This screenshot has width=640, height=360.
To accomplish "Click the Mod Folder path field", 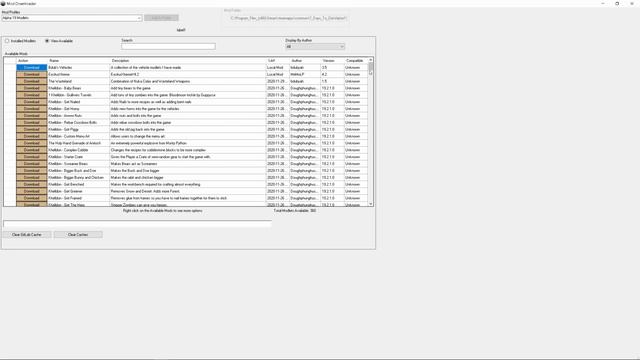I will tap(288, 18).
